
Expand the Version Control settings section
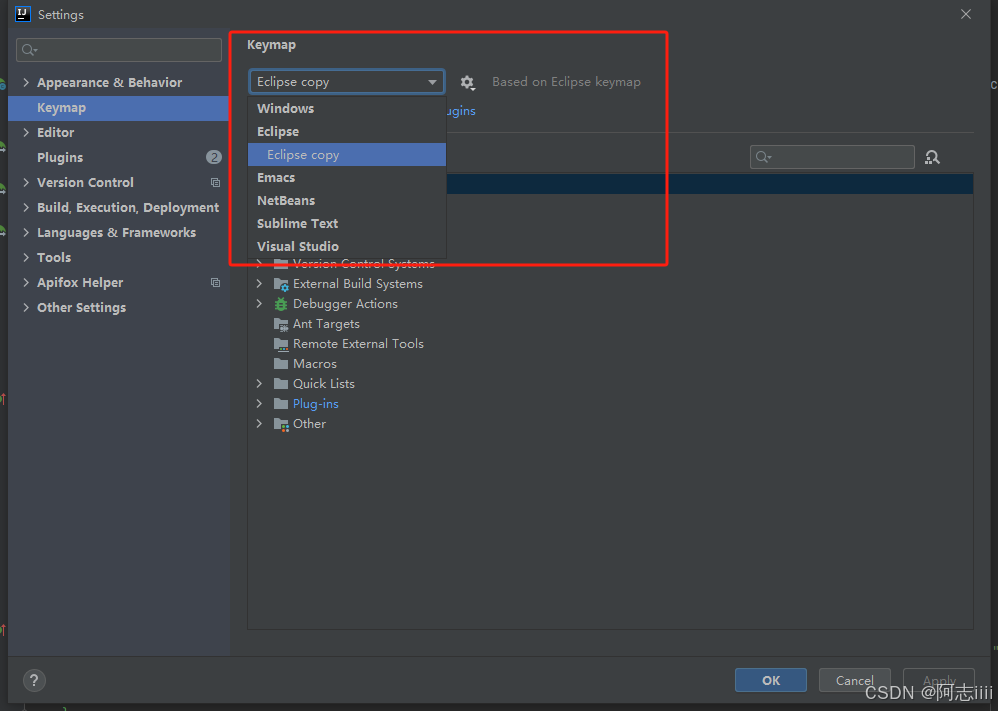pyautogui.click(x=26, y=182)
